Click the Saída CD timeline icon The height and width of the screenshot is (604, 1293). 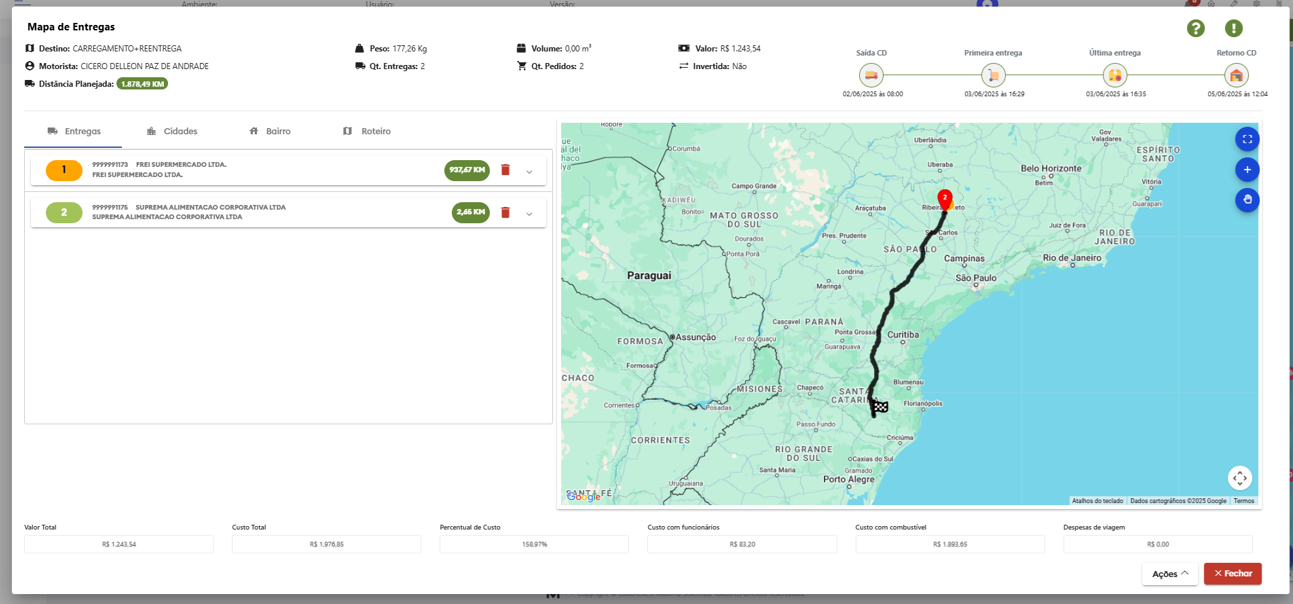tap(871, 75)
